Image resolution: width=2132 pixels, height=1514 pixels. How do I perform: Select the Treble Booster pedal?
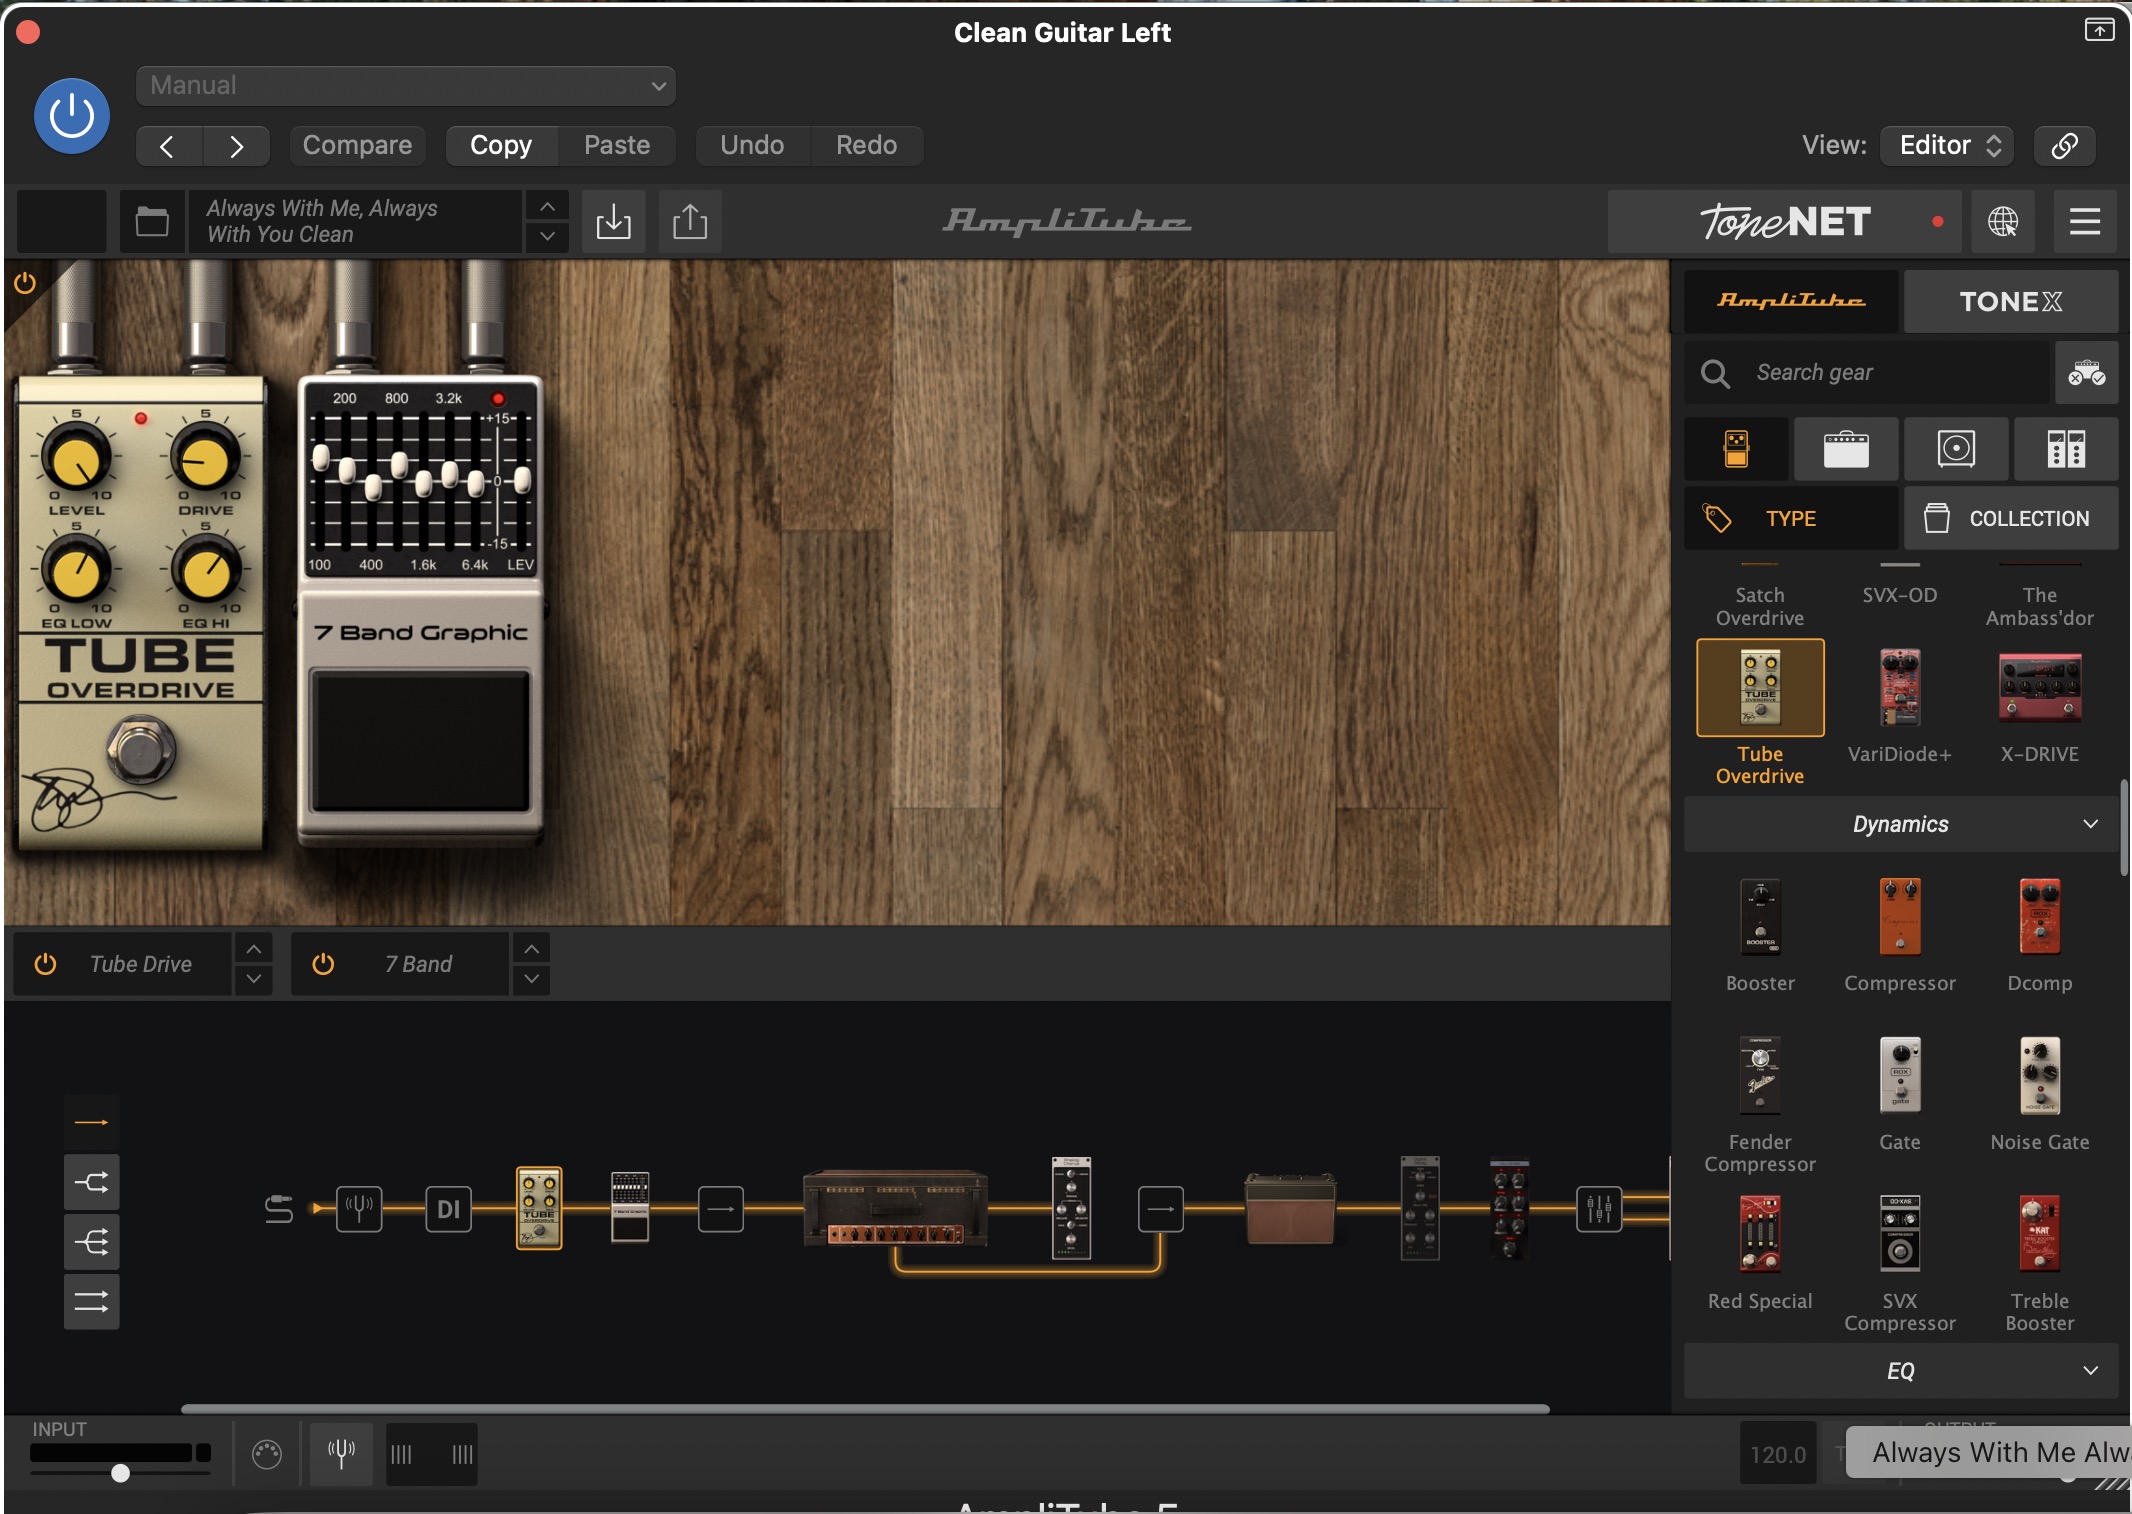[x=2040, y=1234]
